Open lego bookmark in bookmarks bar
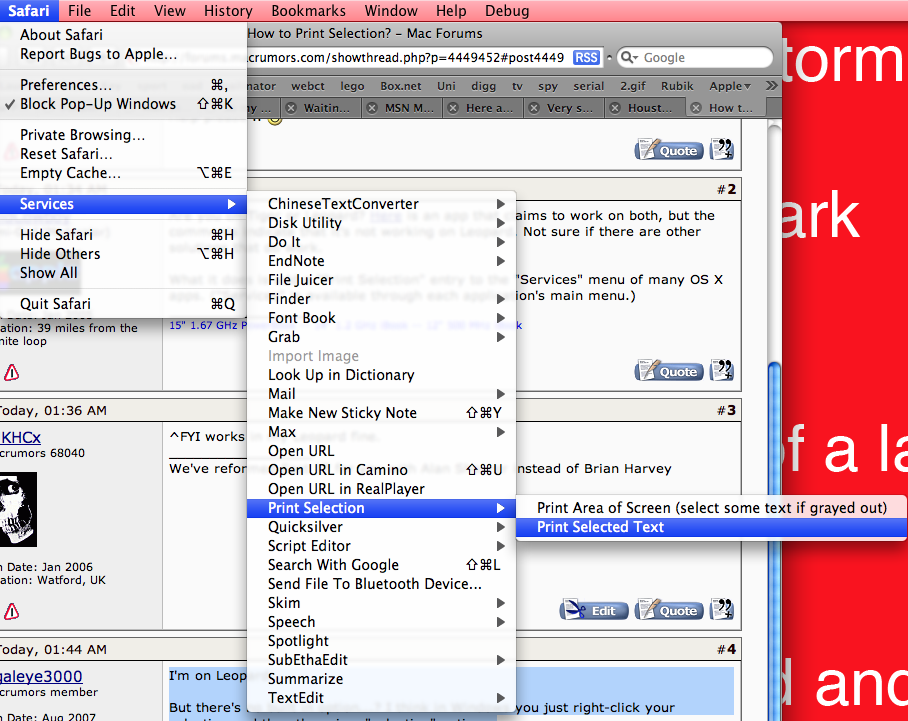 (352, 86)
